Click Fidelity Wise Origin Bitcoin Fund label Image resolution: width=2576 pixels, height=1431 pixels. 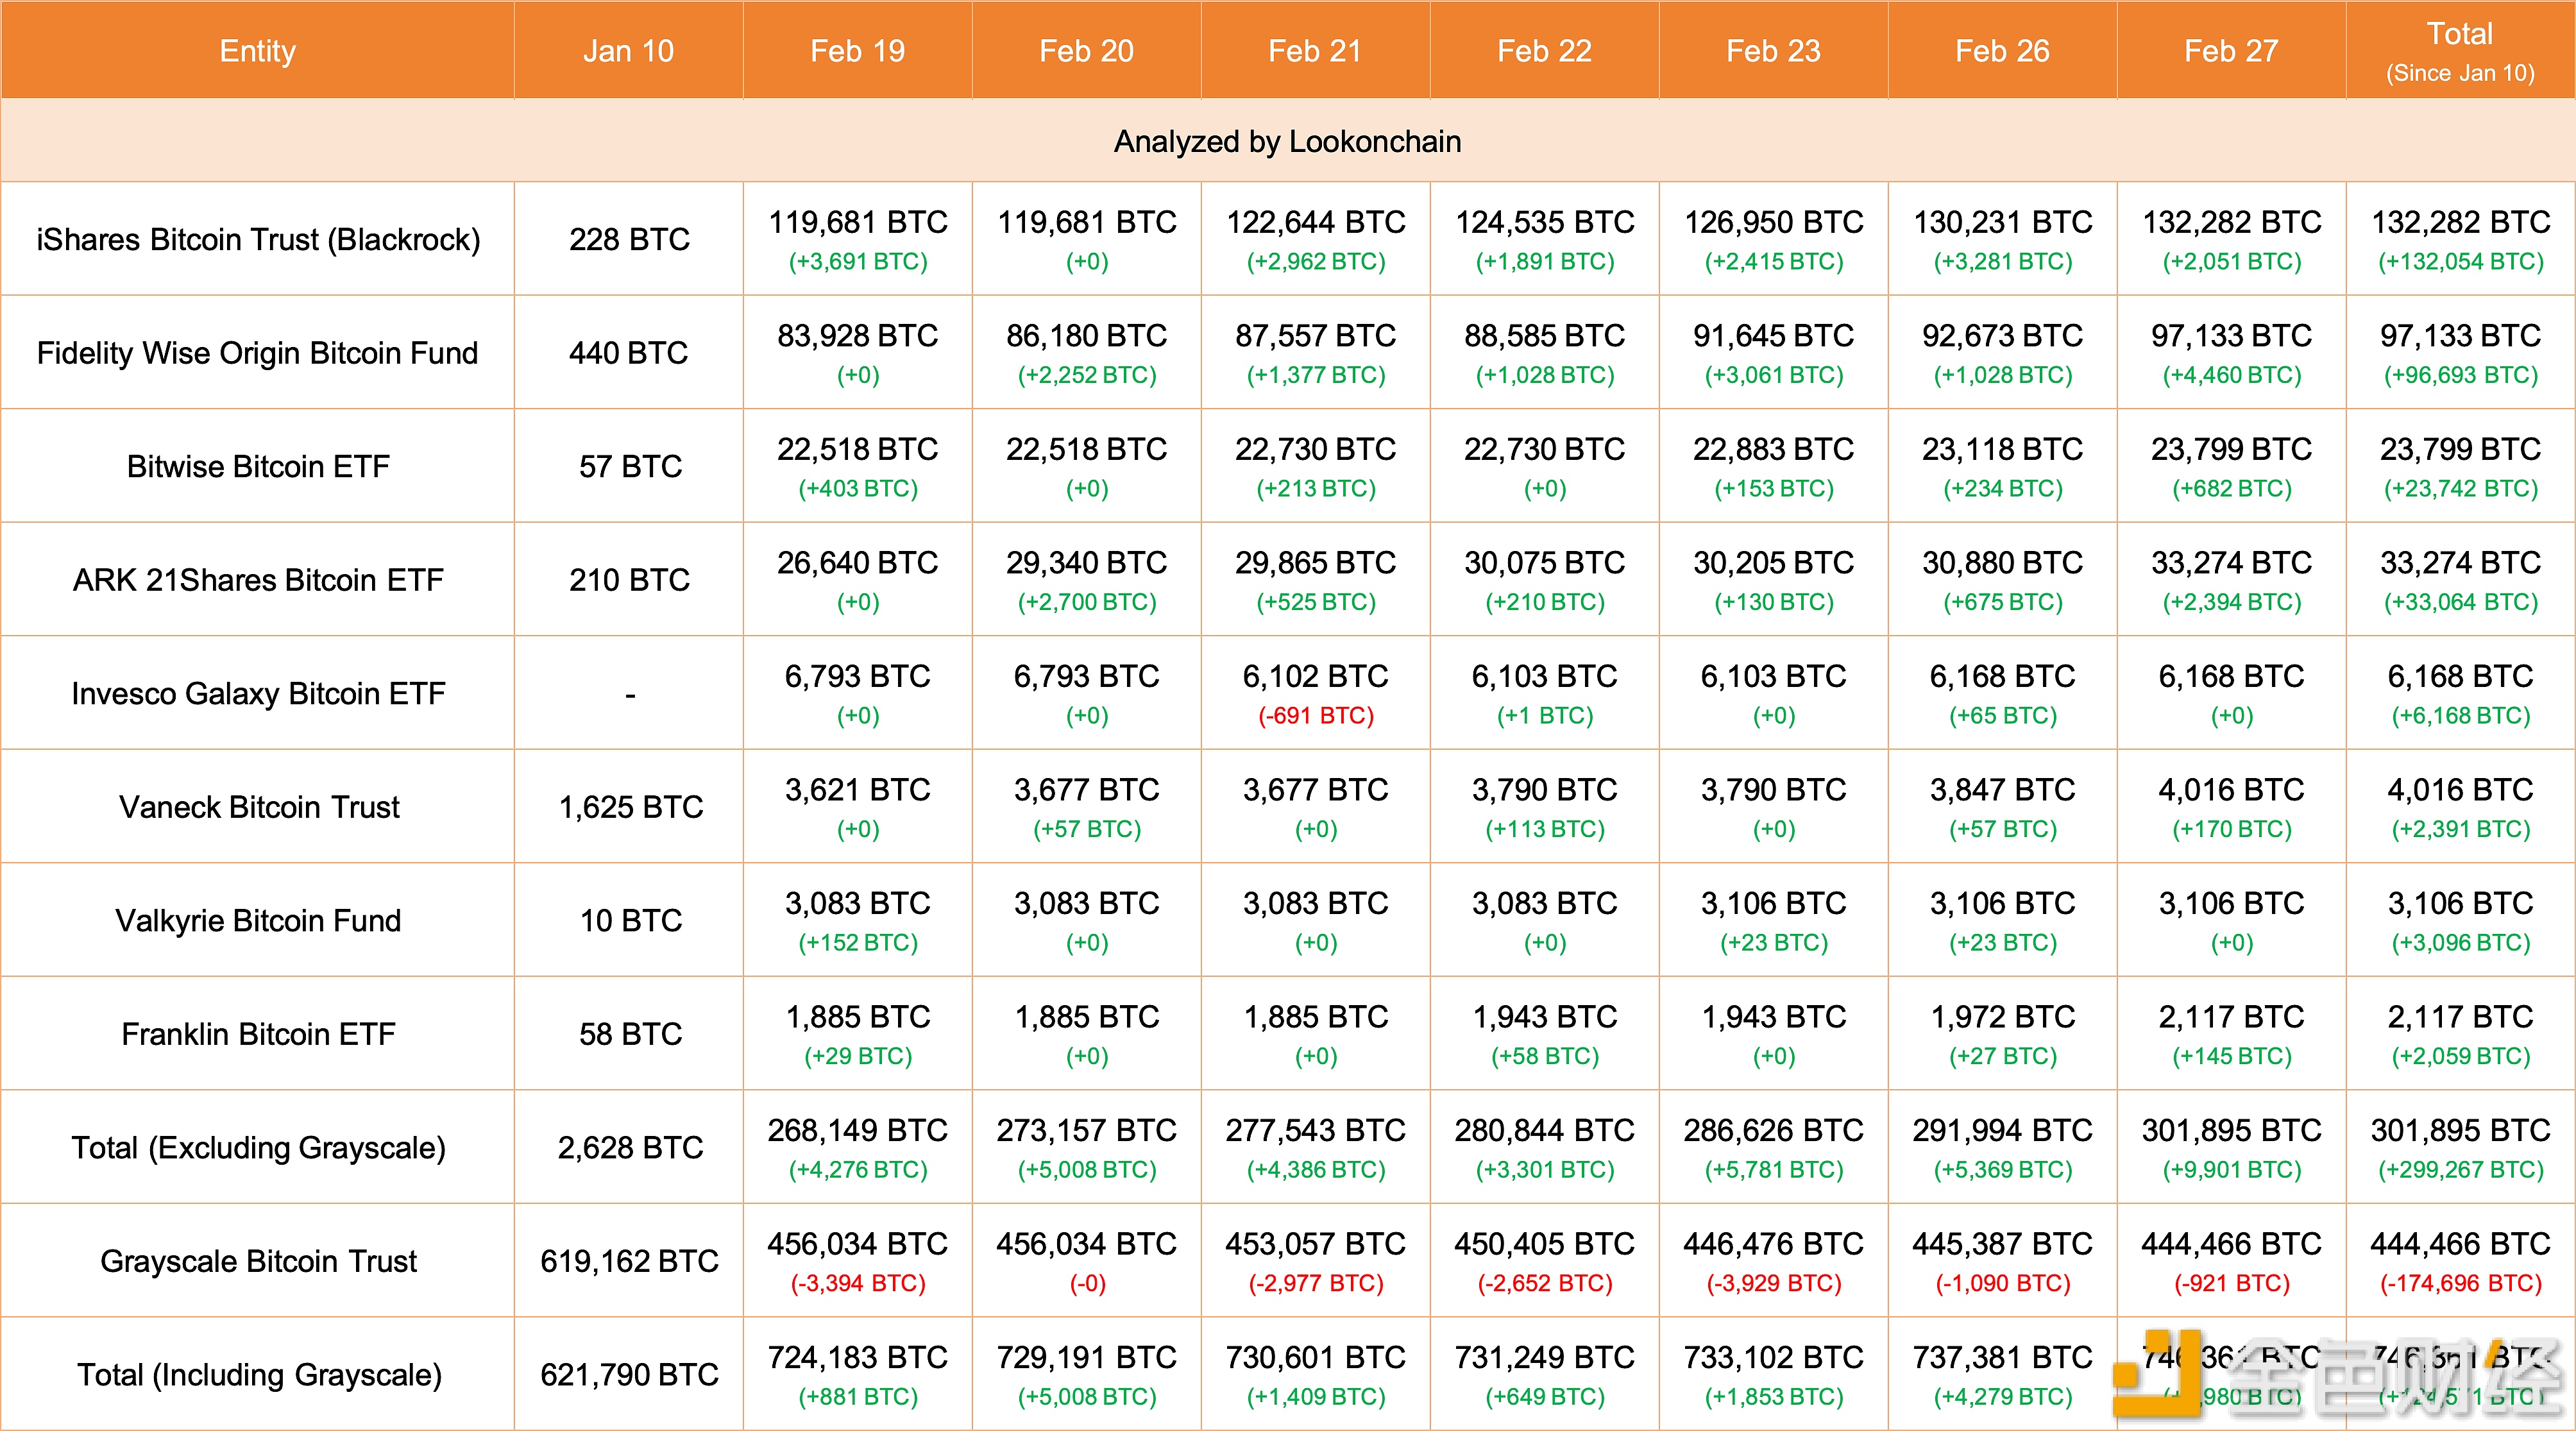pos(257,353)
